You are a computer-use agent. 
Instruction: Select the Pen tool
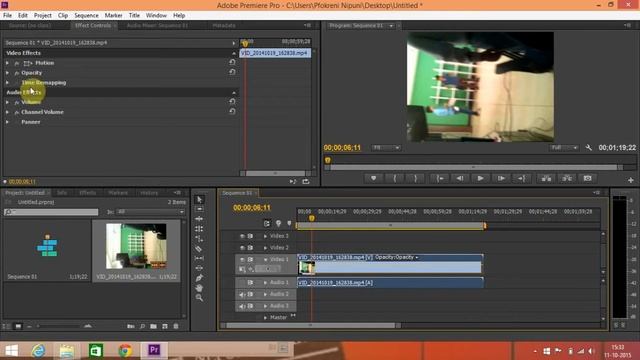(199, 278)
